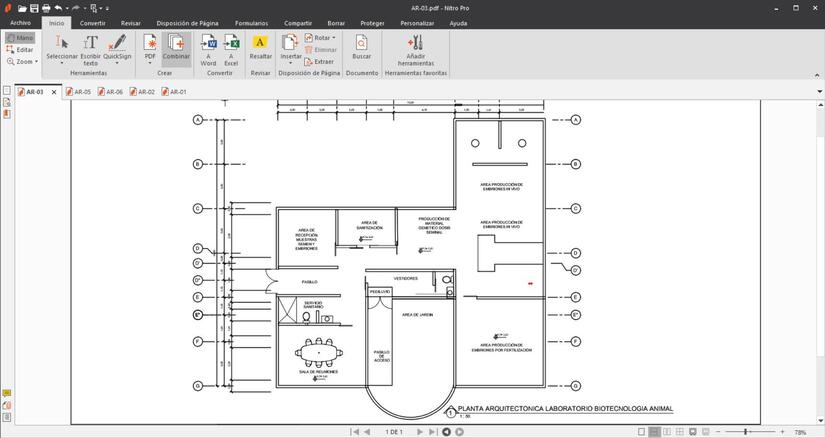Open the Formularios ribbon tab
This screenshot has width=825, height=438.
click(251, 22)
